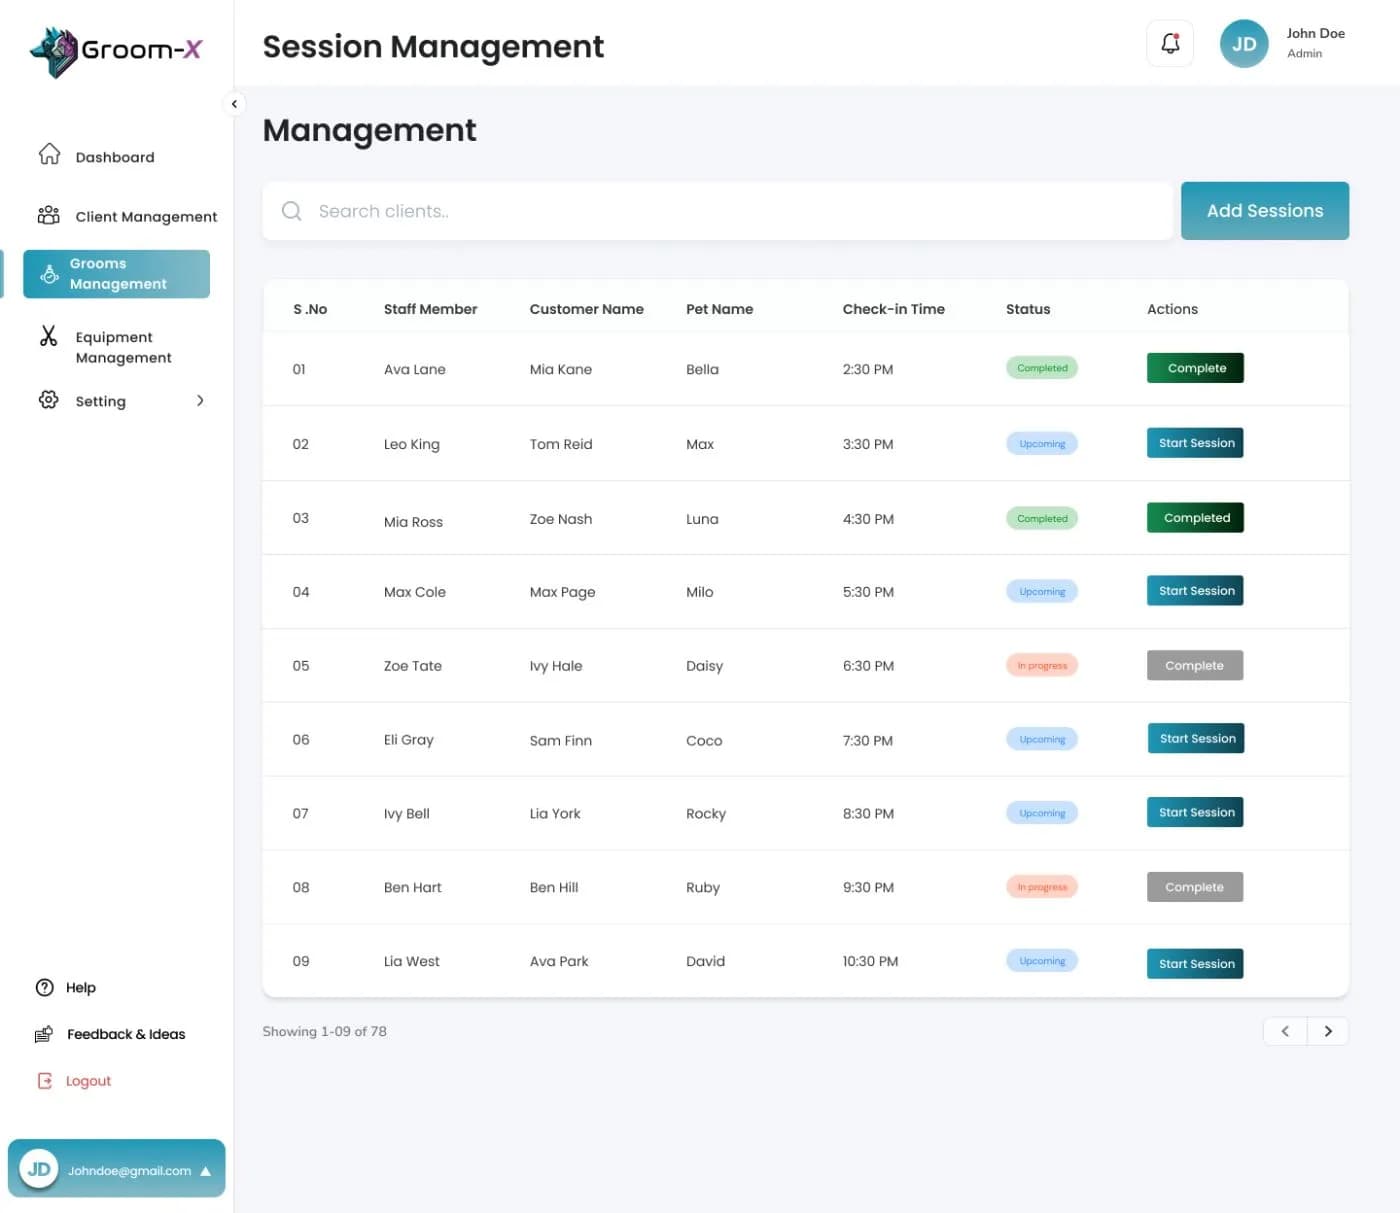Click the Feedback & Ideas icon
The width and height of the screenshot is (1400, 1213).
44,1034
